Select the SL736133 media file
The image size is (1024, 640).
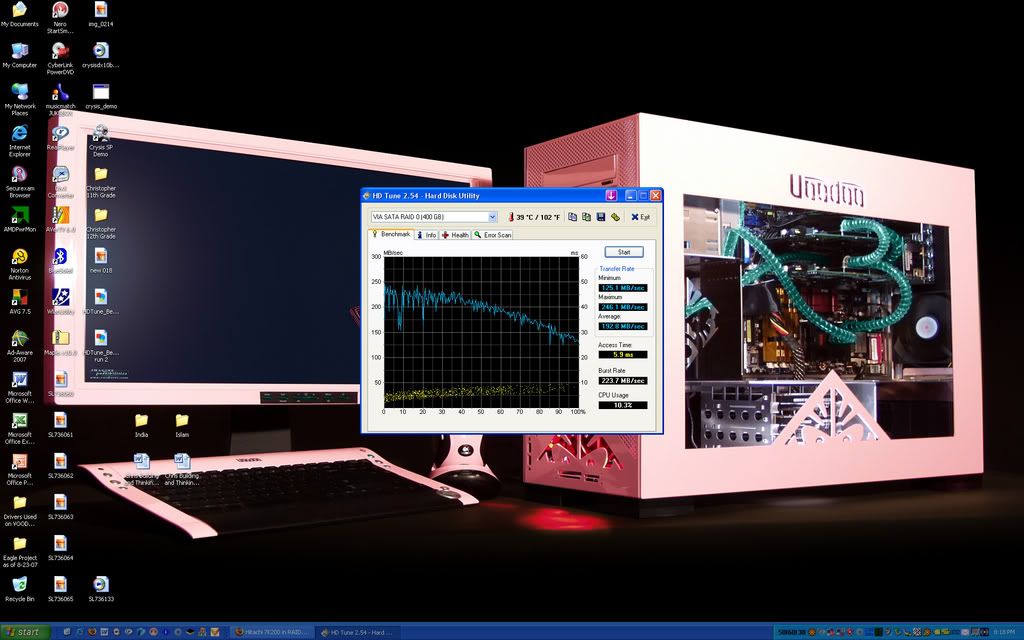point(101,589)
